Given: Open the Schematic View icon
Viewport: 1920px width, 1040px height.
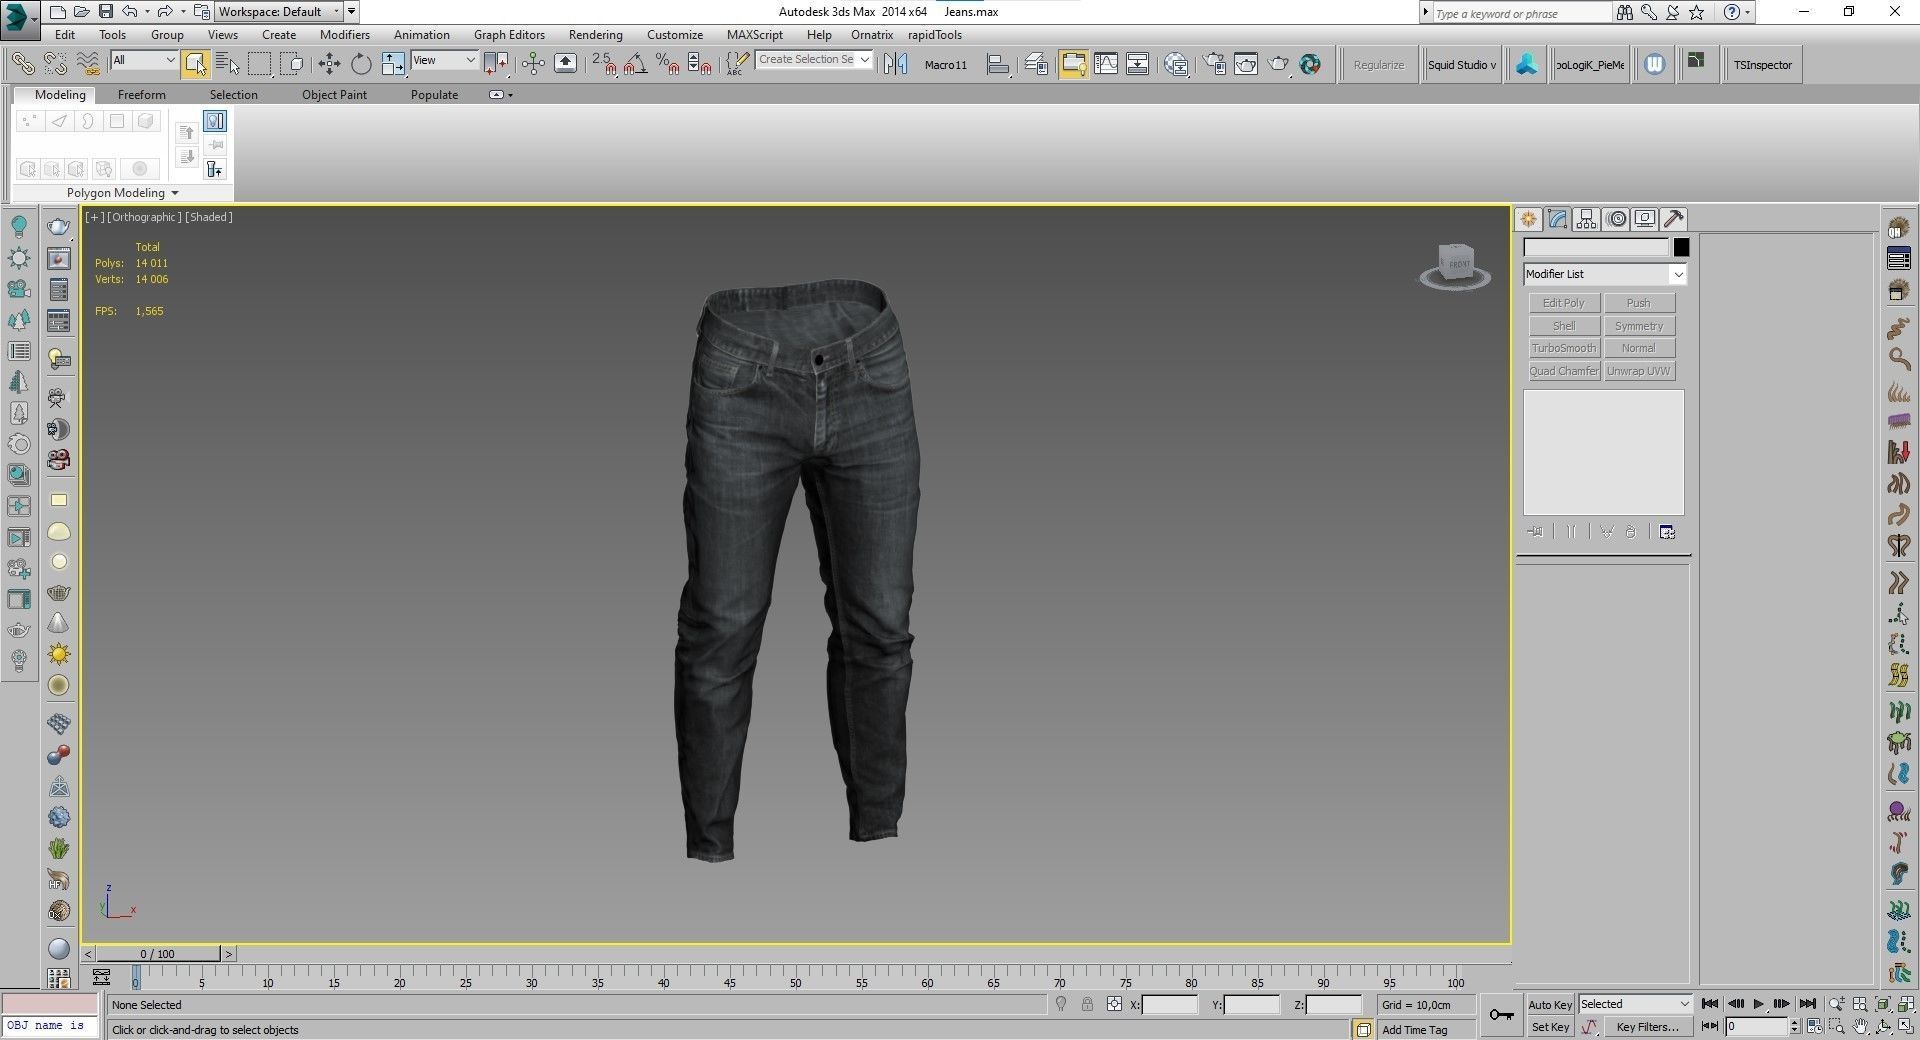Looking at the screenshot, I should [1138, 64].
